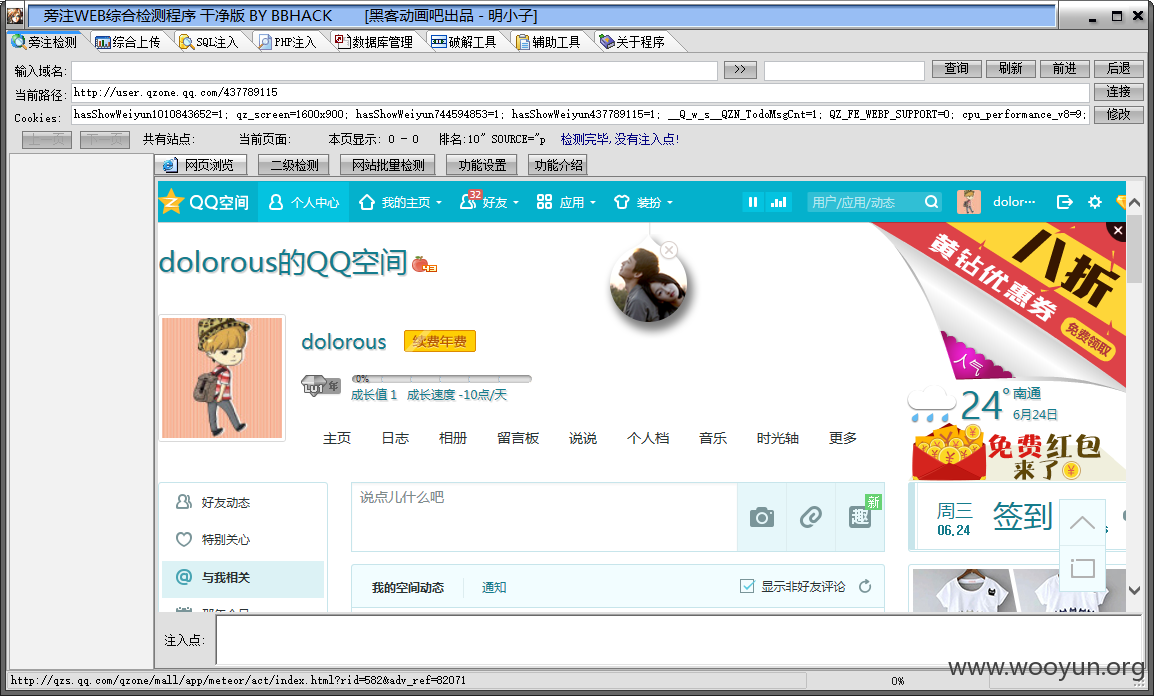Click the equalizer bars icon
This screenshot has width=1154, height=696.
tap(778, 202)
